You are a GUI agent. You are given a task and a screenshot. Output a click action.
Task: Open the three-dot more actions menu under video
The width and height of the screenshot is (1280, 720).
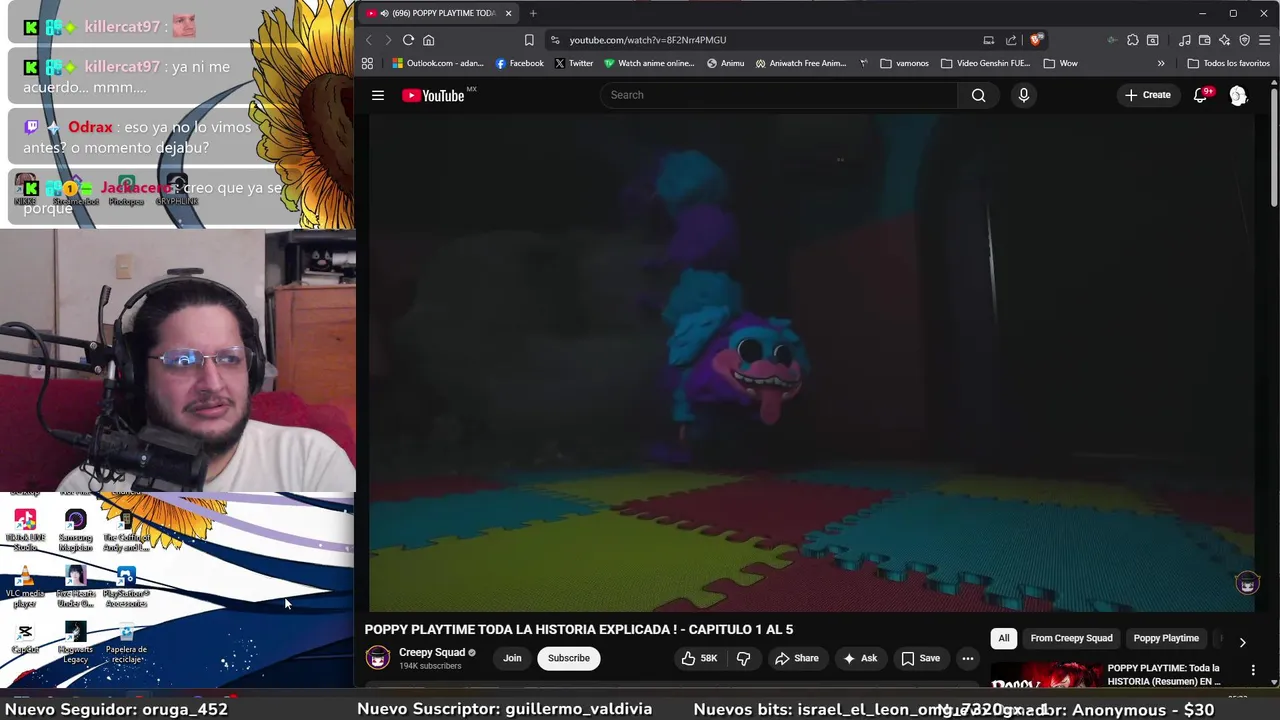coord(967,658)
